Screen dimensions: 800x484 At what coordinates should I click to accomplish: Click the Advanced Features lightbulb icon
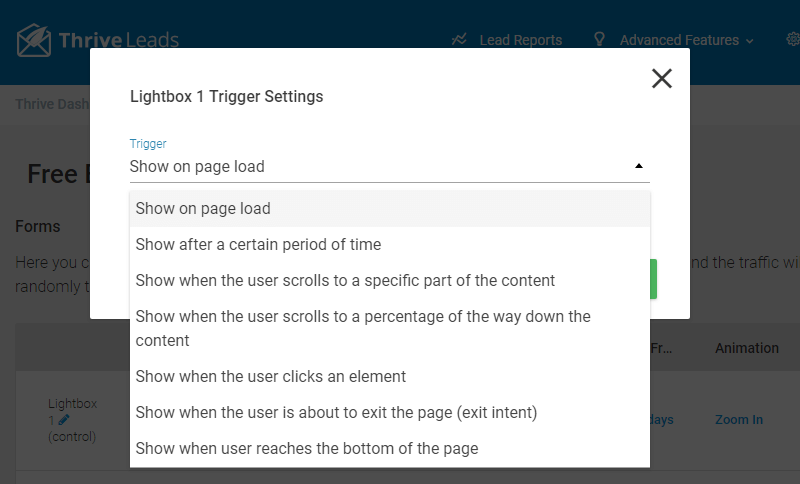click(x=599, y=39)
